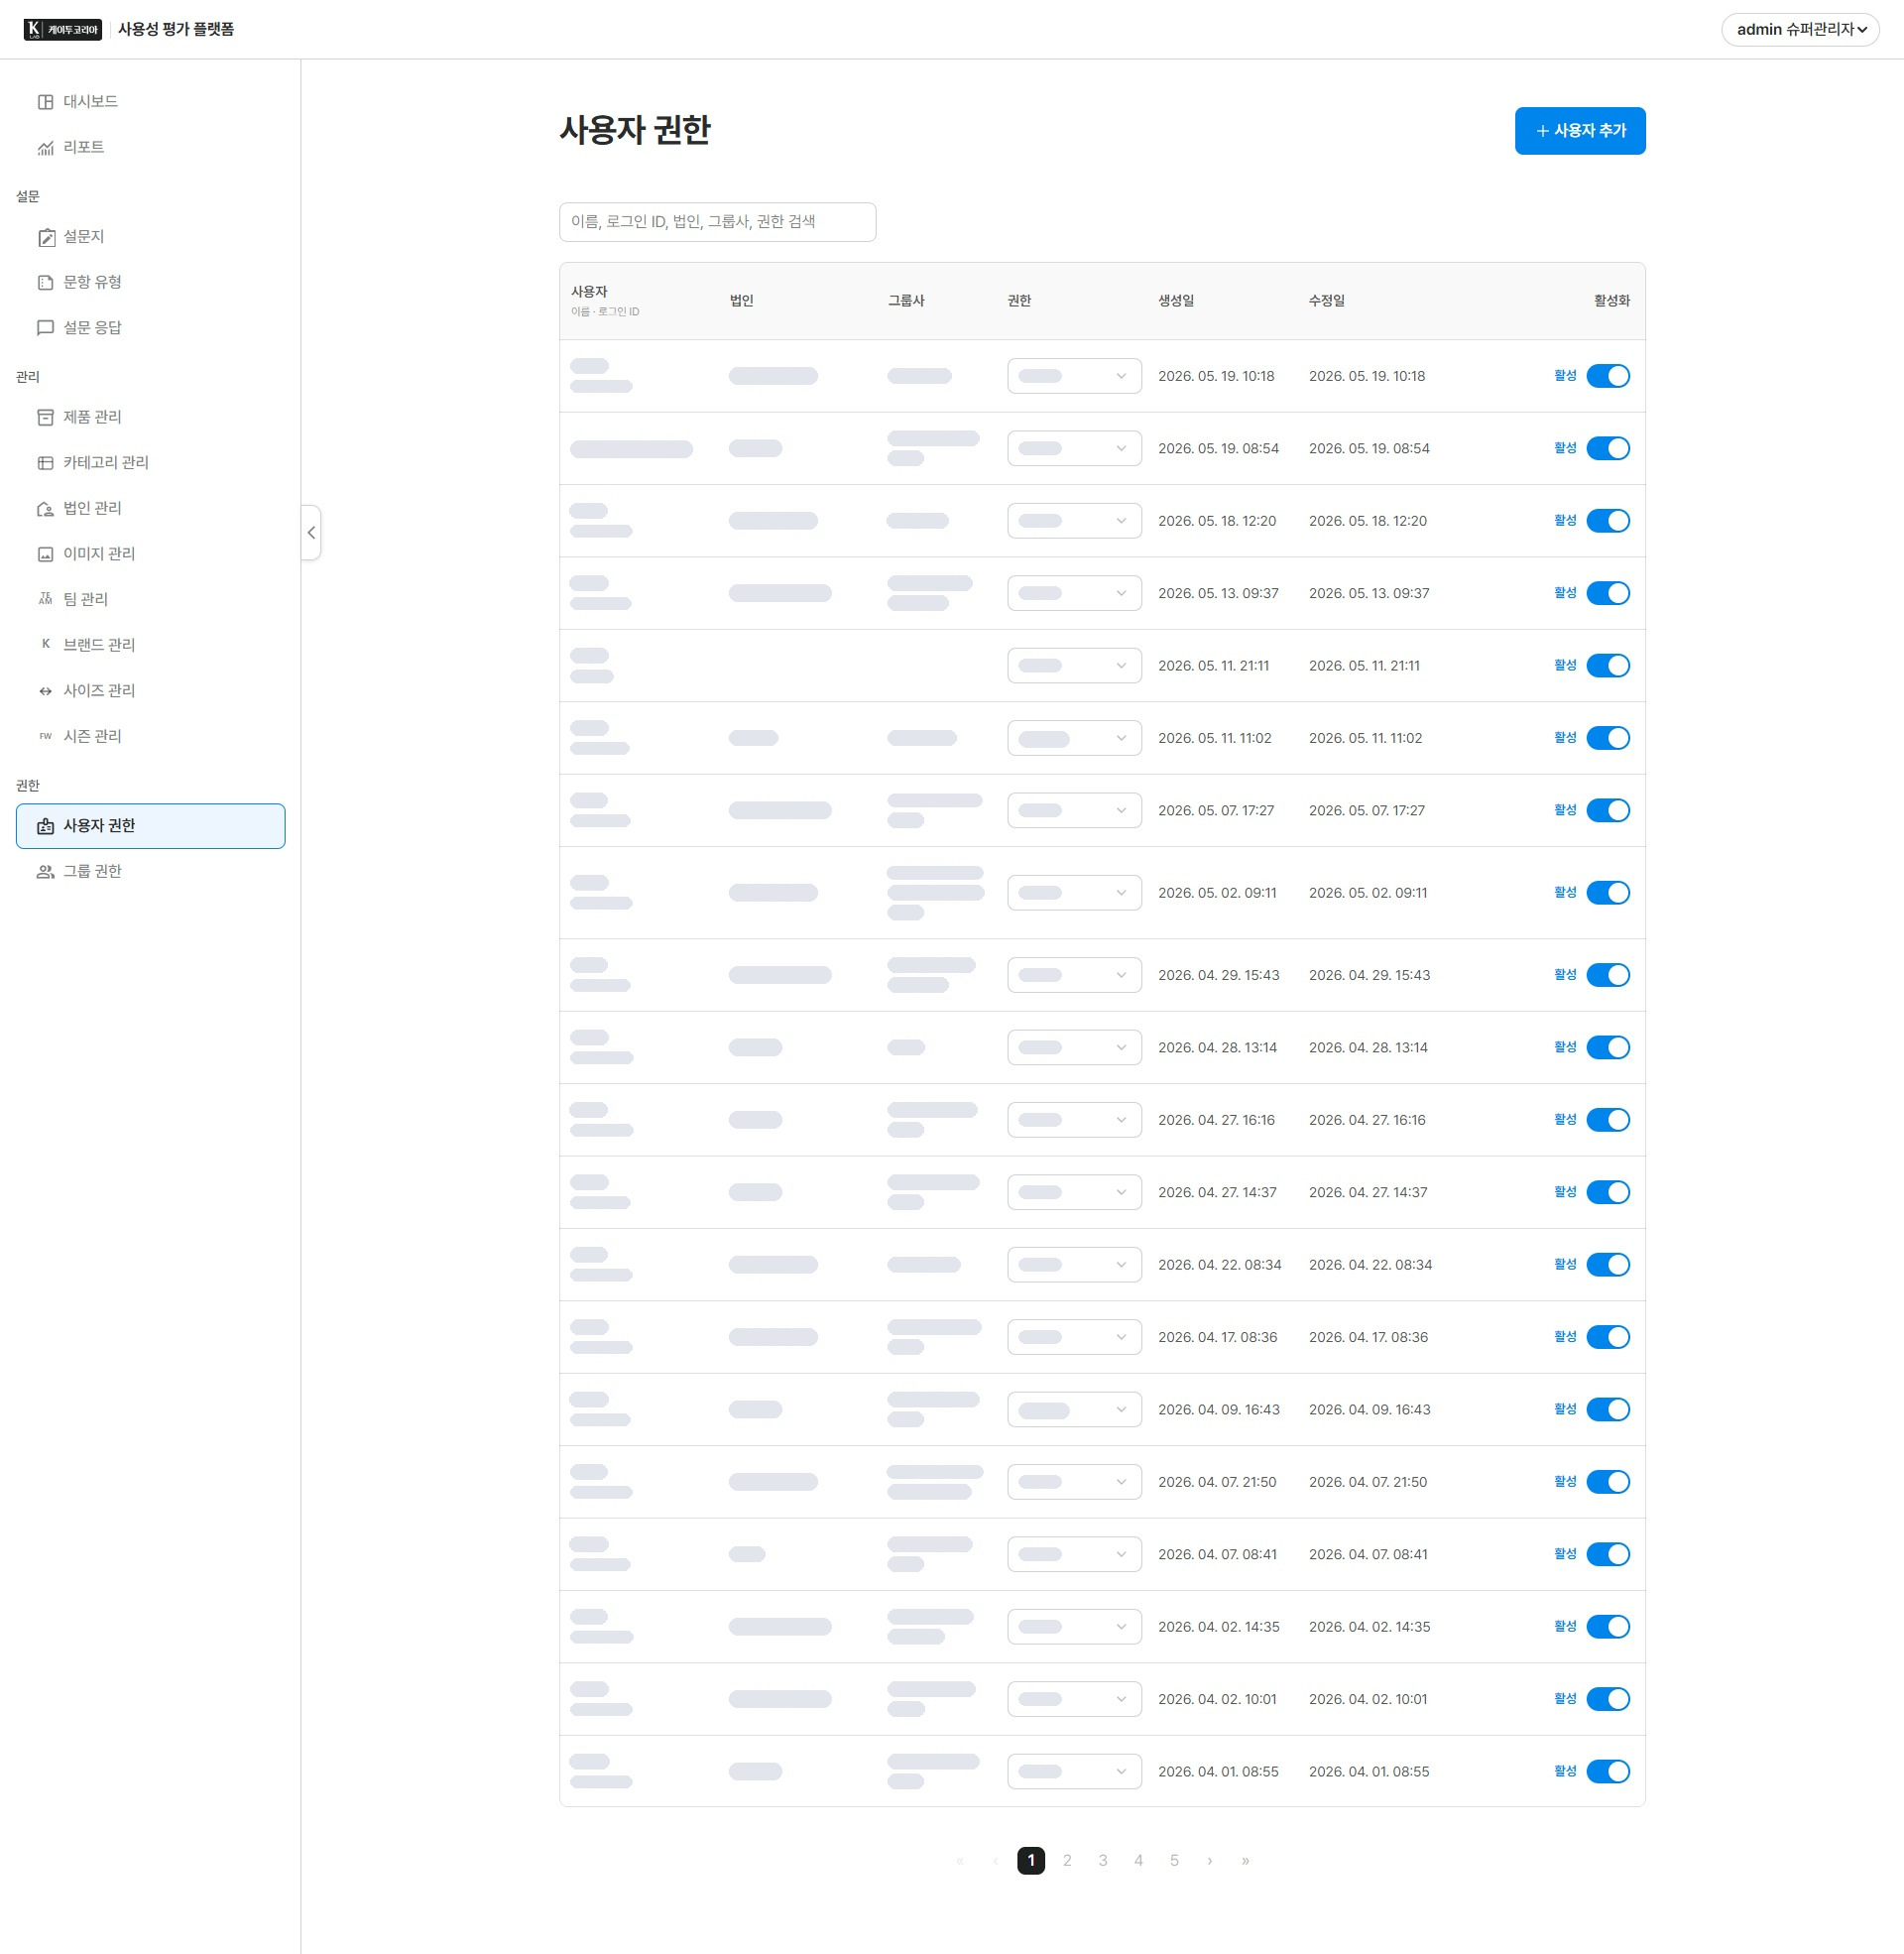
Task: Navigate to 그룹 권한
Action: coord(150,872)
